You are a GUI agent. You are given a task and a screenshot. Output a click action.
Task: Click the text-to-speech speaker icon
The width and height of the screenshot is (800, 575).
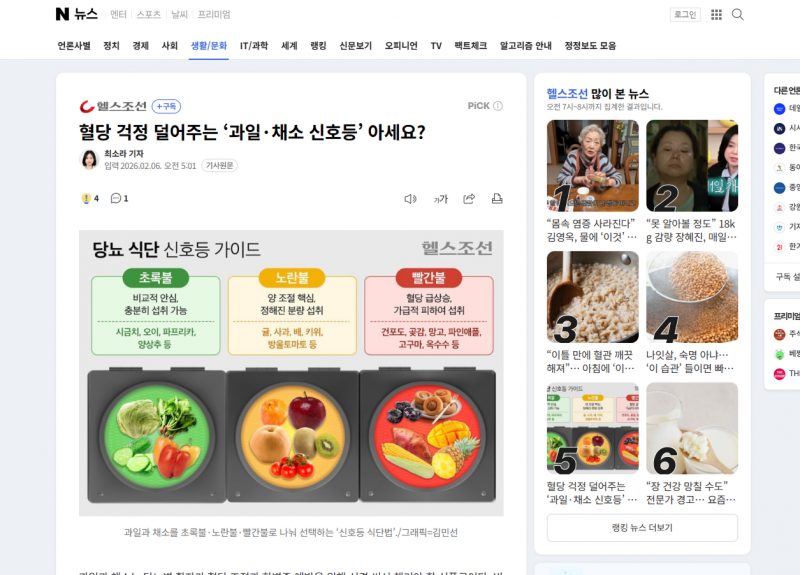[410, 199]
